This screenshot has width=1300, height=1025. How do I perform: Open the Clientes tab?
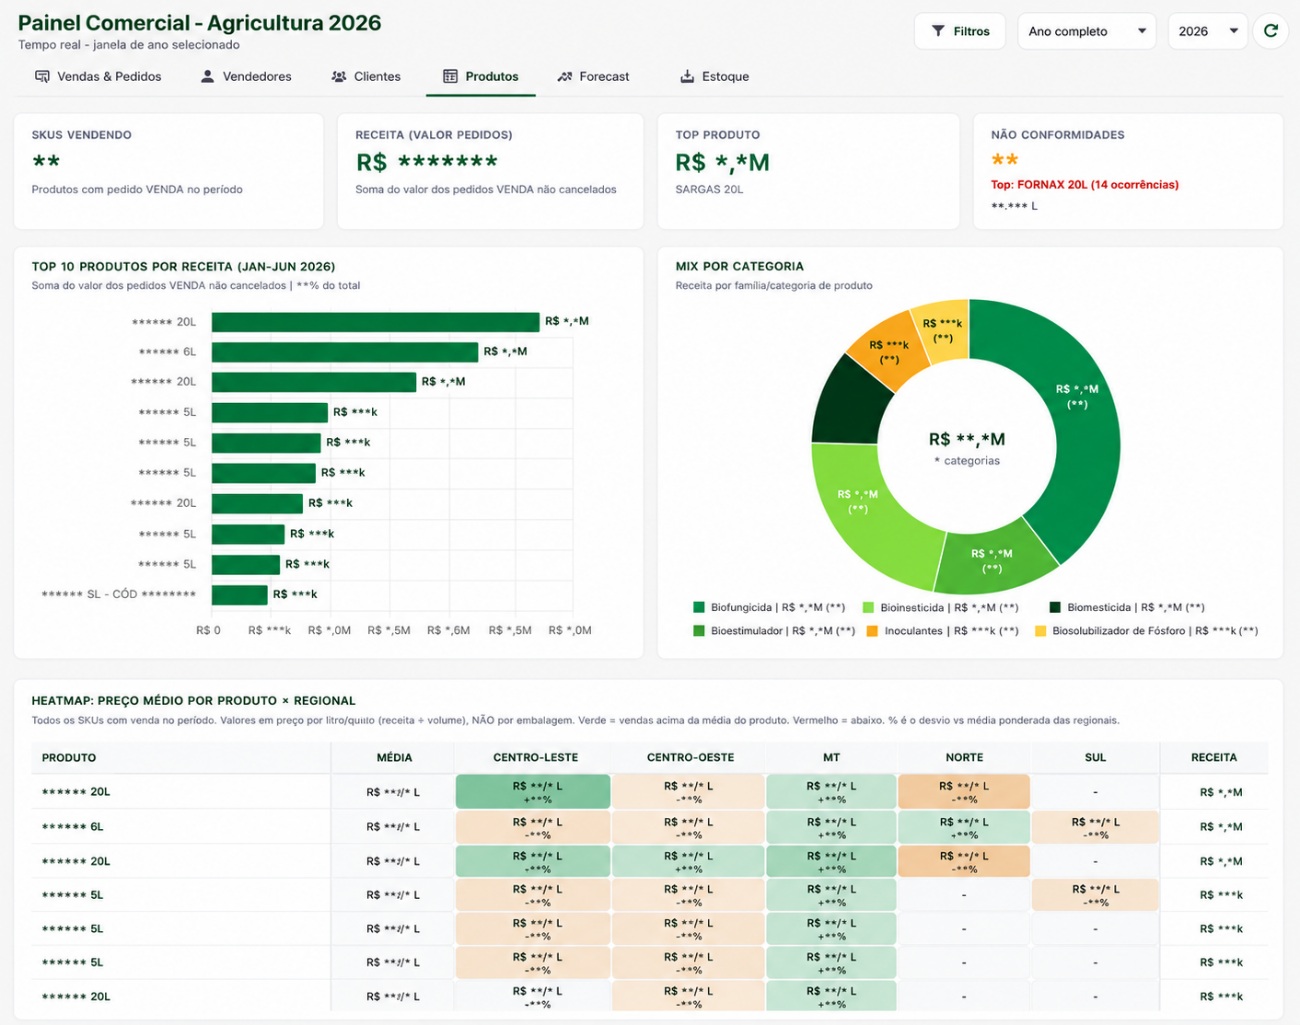pos(366,76)
